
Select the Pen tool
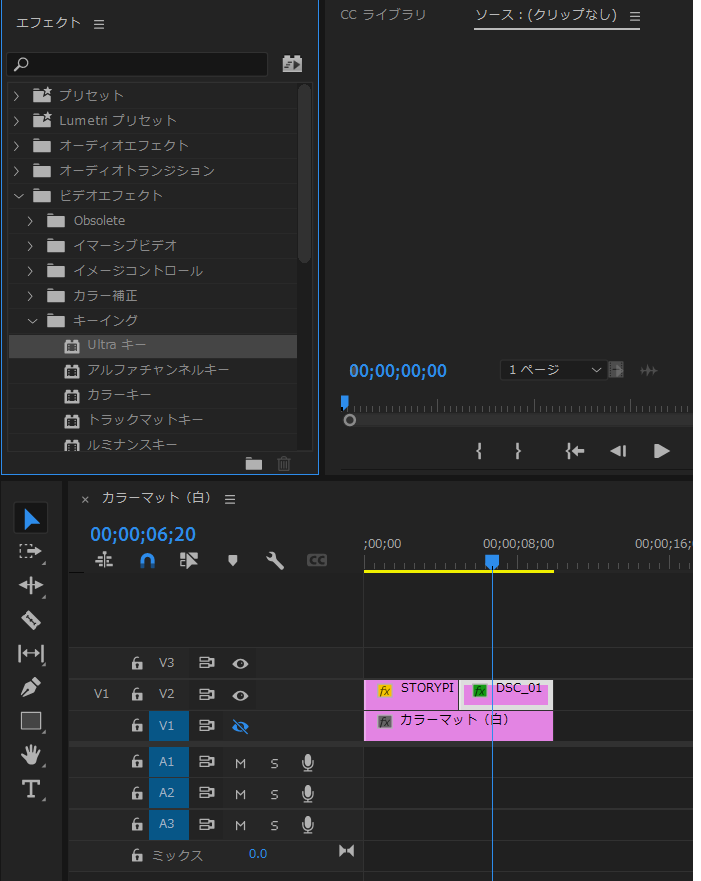click(31, 687)
